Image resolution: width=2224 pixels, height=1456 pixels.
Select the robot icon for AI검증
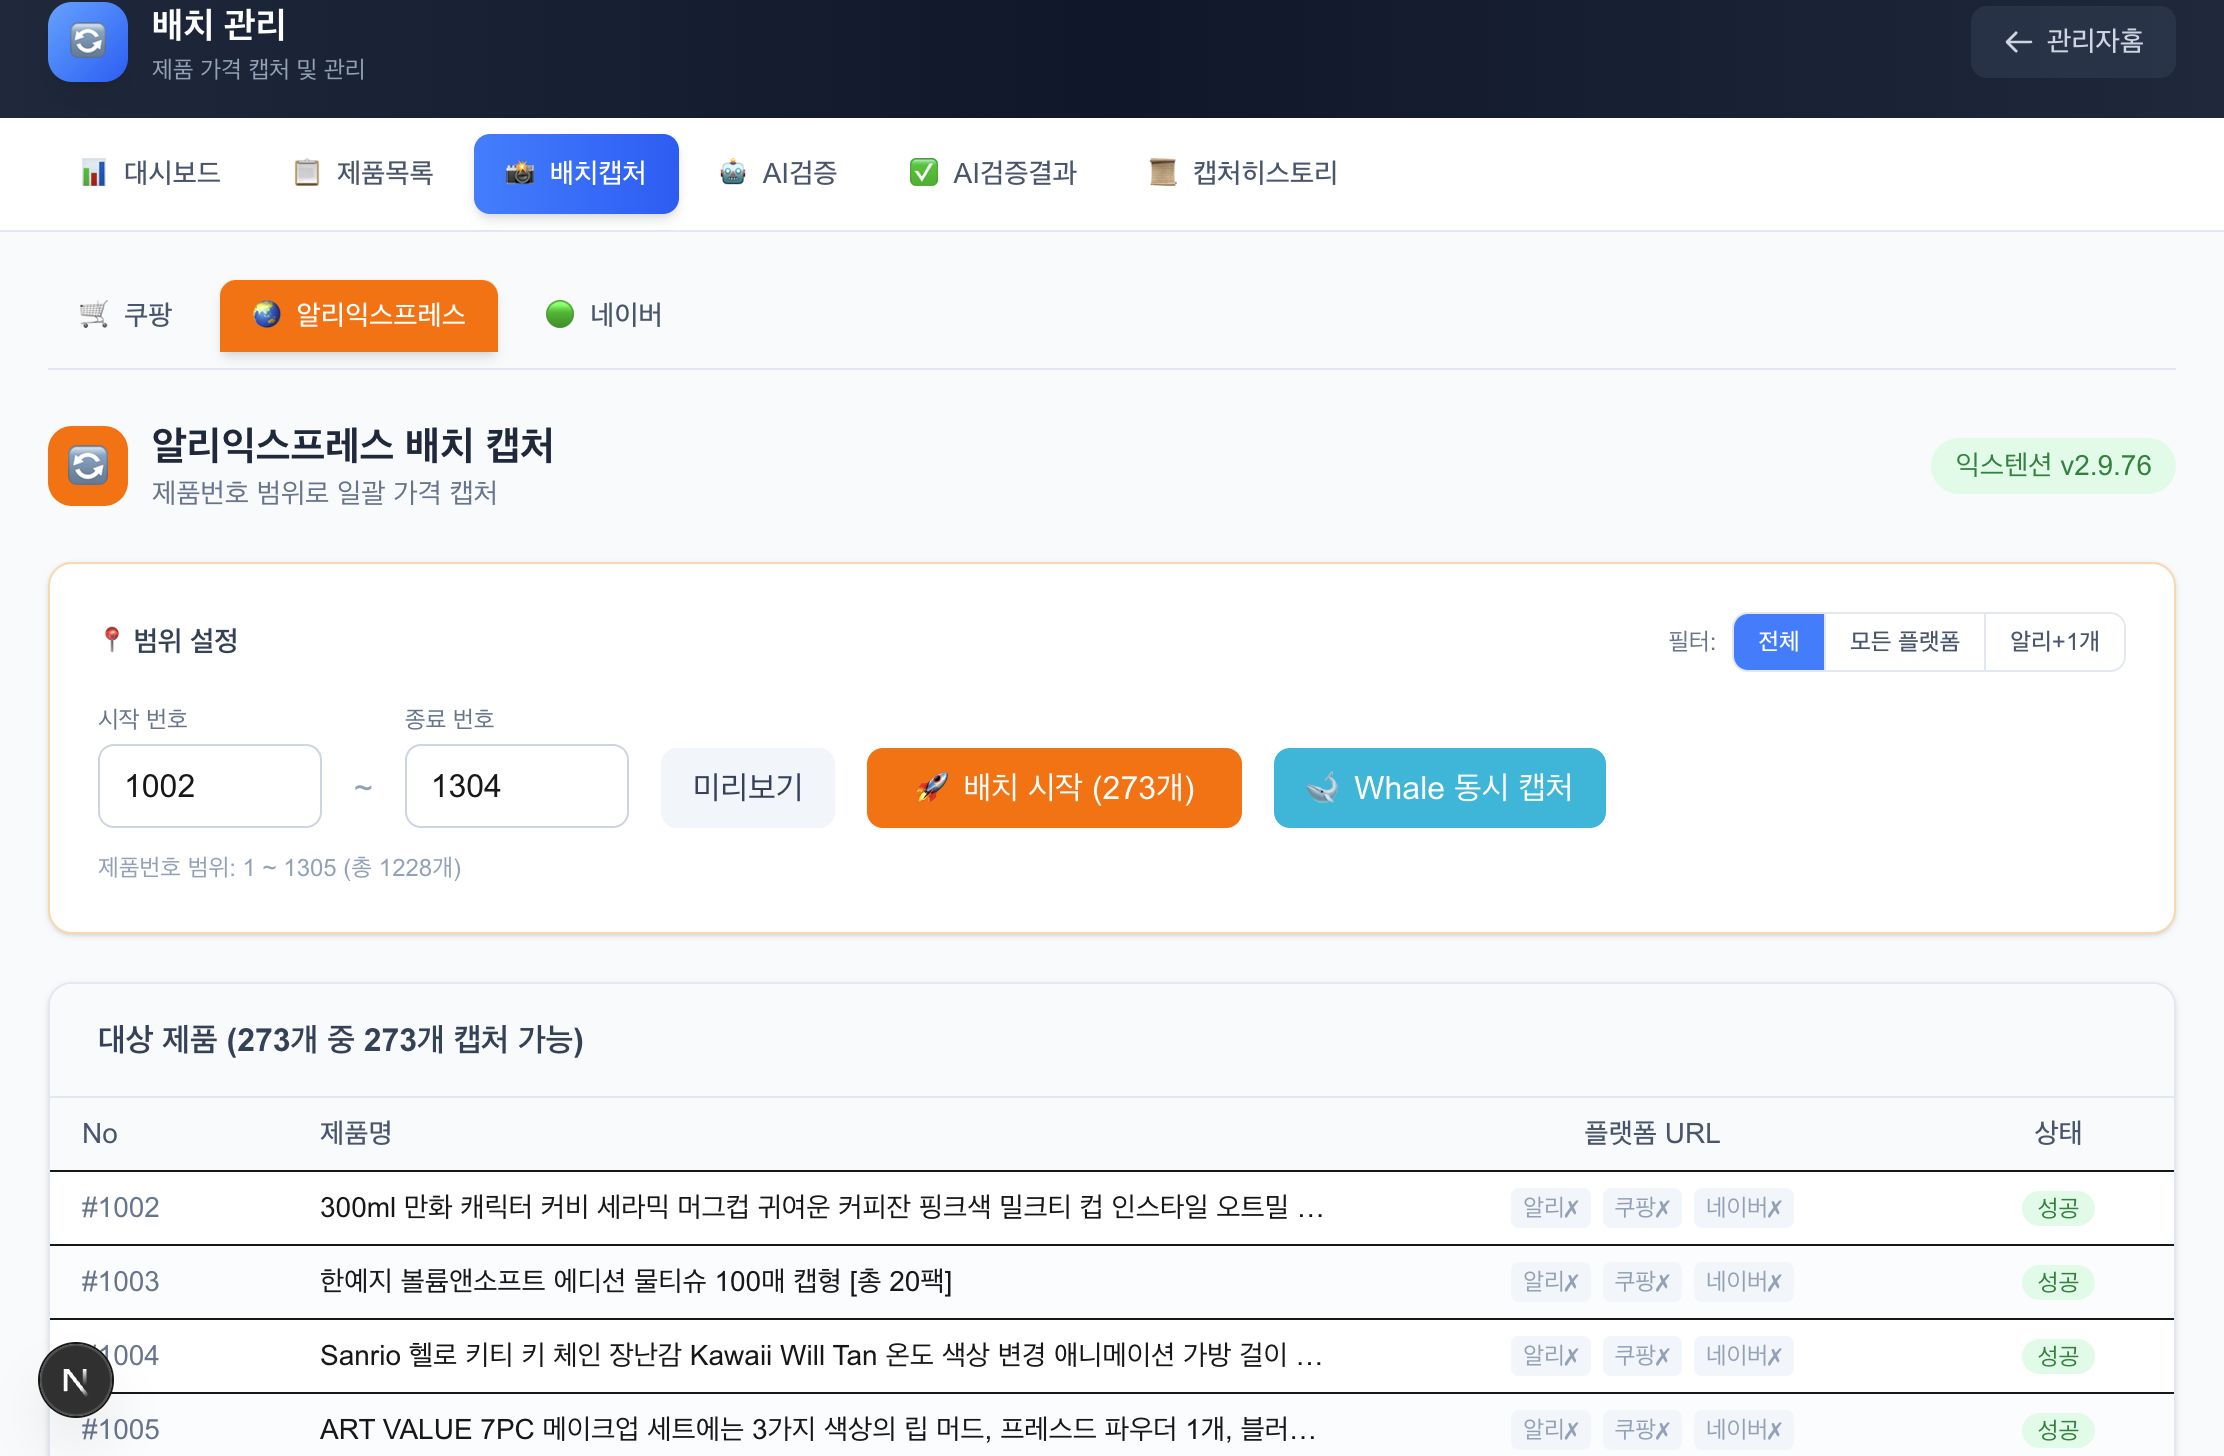click(733, 172)
